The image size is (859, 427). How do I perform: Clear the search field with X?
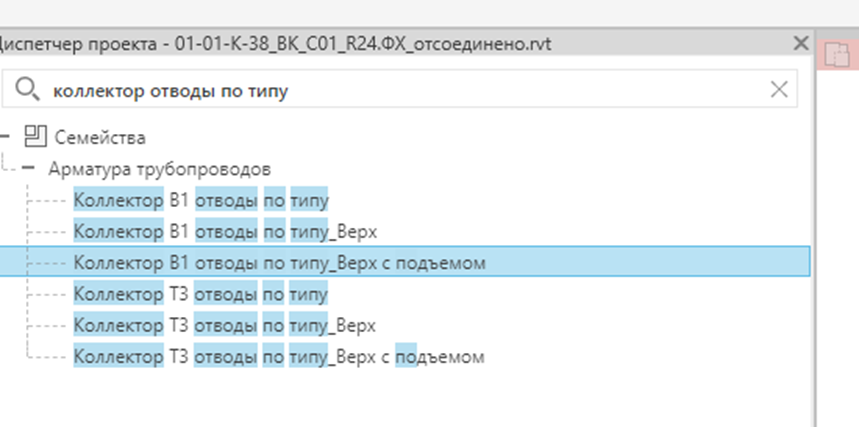click(x=779, y=89)
